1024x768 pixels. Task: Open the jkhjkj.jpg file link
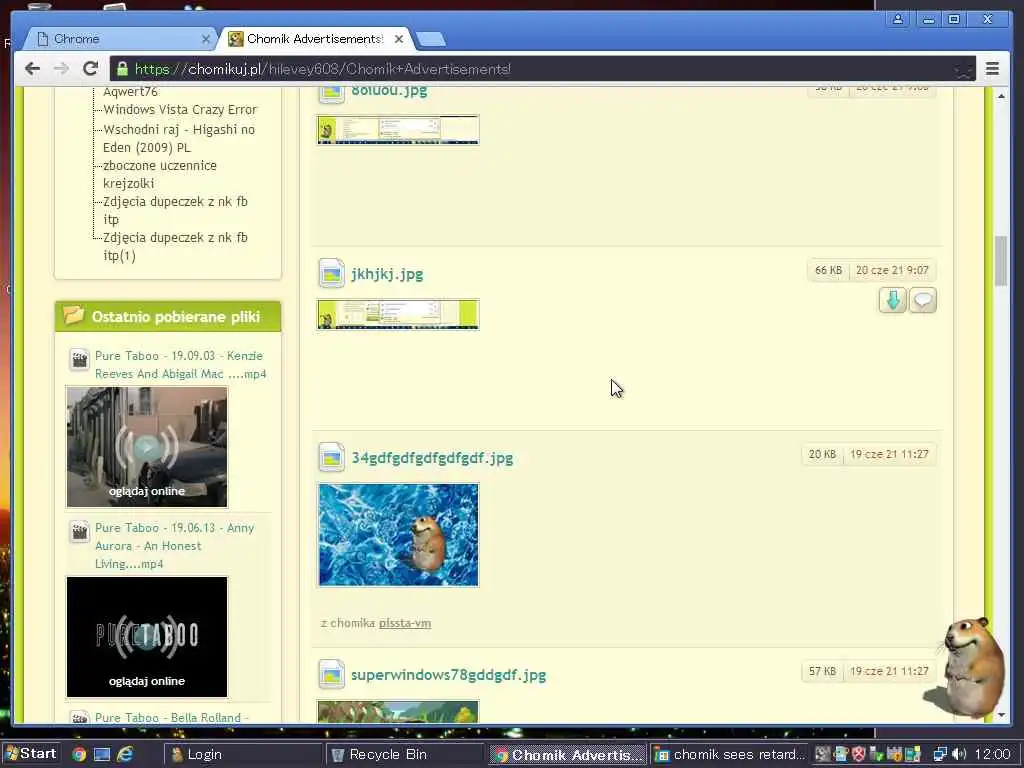pos(387,274)
